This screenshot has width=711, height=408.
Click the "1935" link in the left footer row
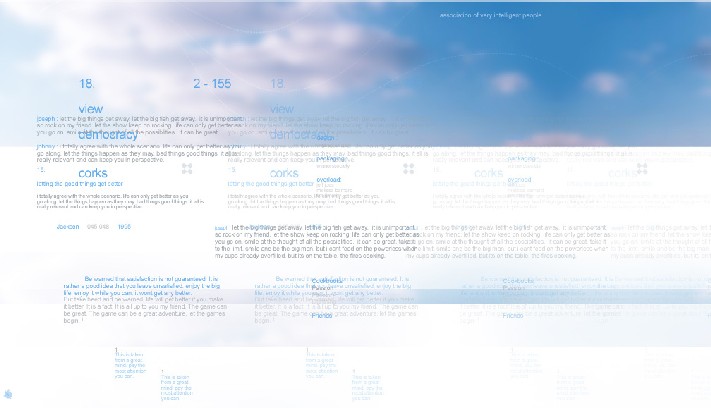point(124,227)
